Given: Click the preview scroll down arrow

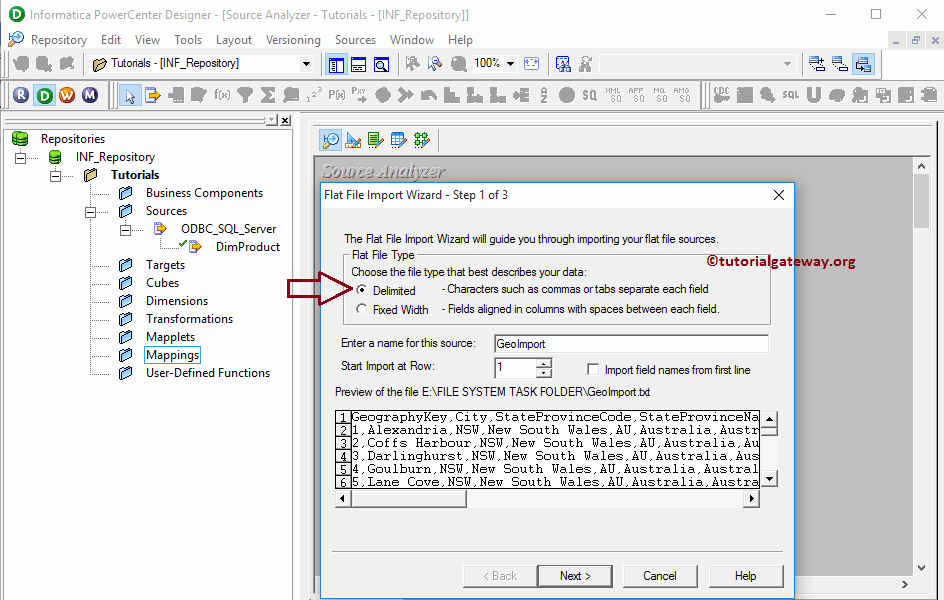Looking at the screenshot, I should (769, 479).
